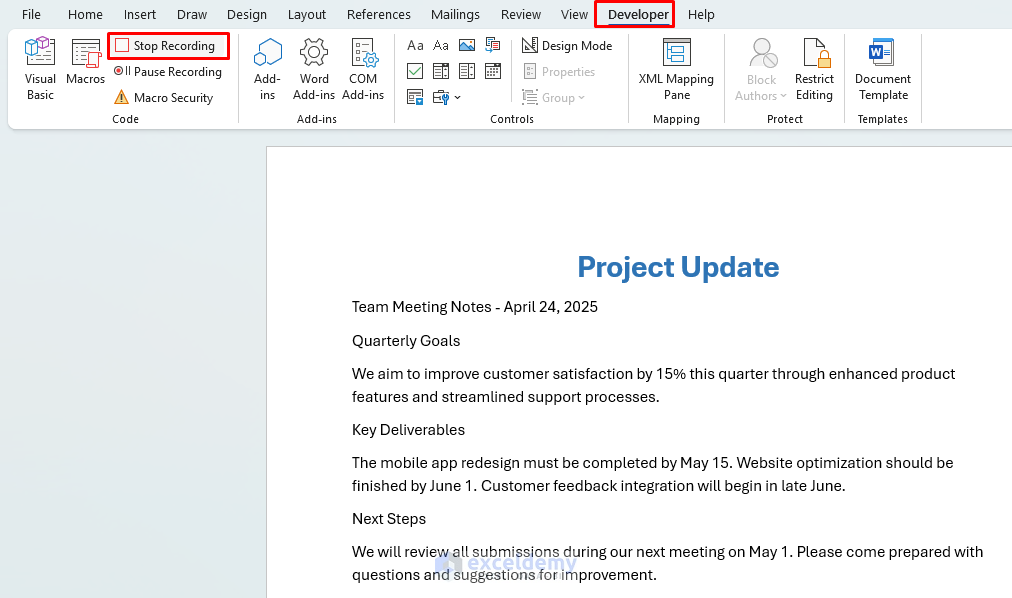Open Restrict Editing pane
This screenshot has width=1012, height=598.
tap(814, 68)
